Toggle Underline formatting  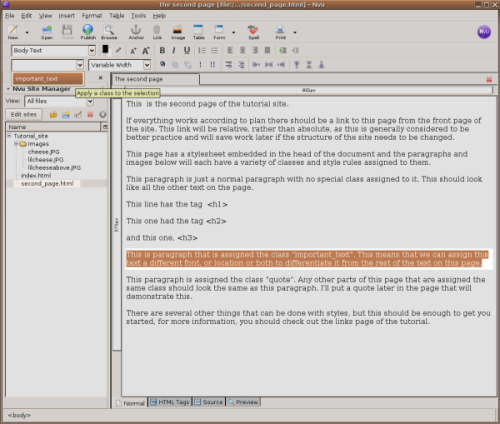[x=187, y=50]
